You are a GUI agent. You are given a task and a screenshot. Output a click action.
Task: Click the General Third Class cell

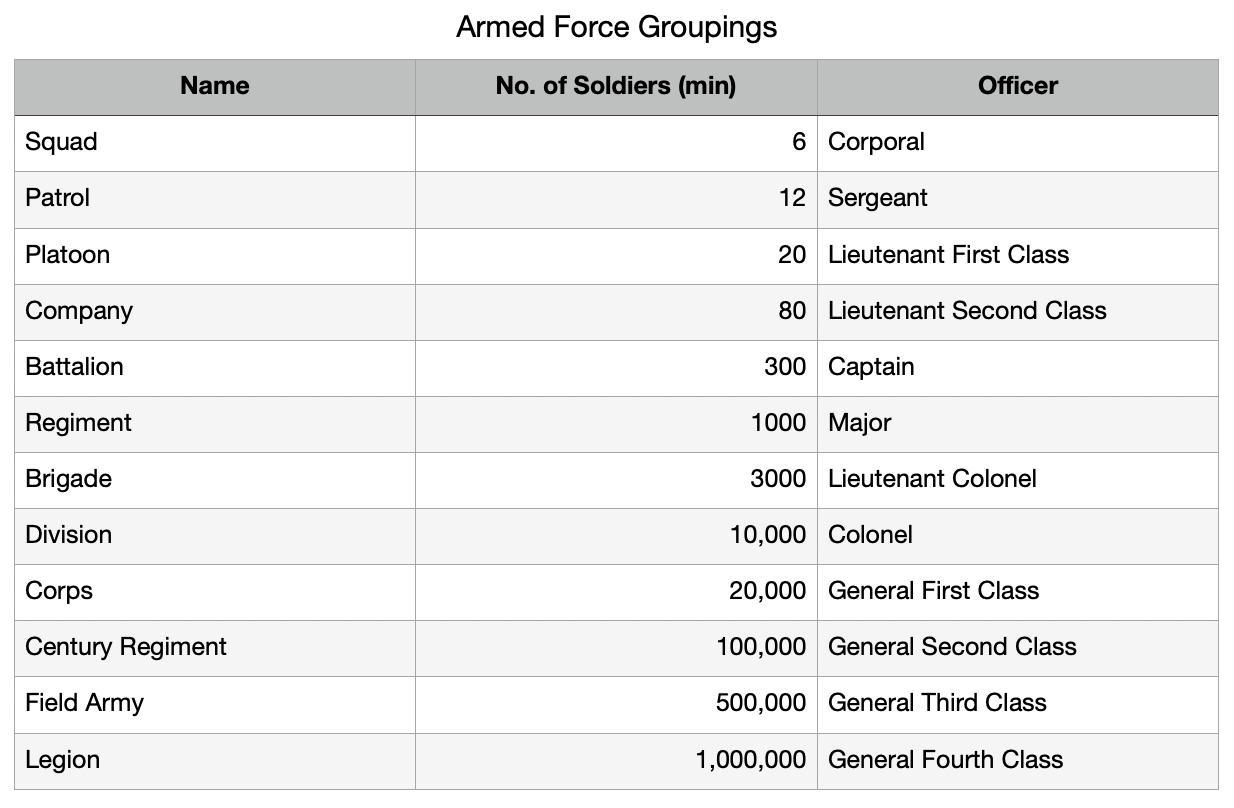[1018, 703]
